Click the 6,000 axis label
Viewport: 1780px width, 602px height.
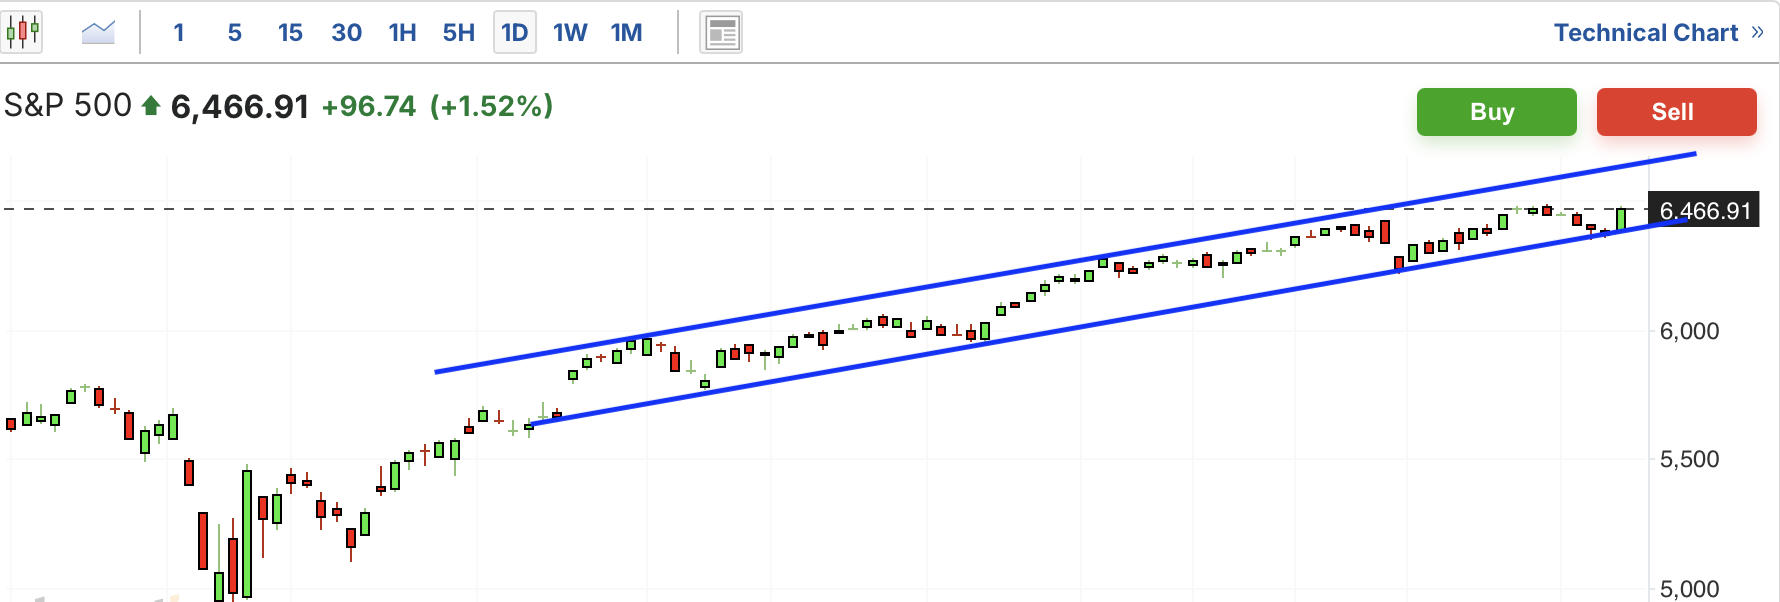pos(1689,331)
